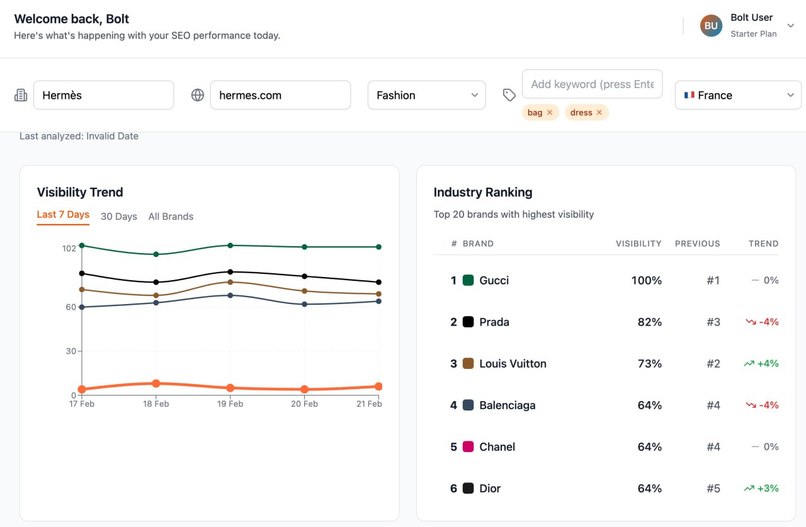The image size is (806, 527).
Task: Click the downward trend arrow for Balenciaga
Action: pos(750,405)
